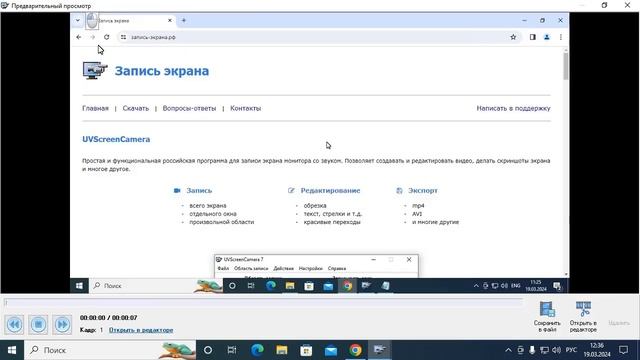The image size is (640, 360).
Task: Click the 'Скачать' link in the recorded page
Action: (x=136, y=108)
